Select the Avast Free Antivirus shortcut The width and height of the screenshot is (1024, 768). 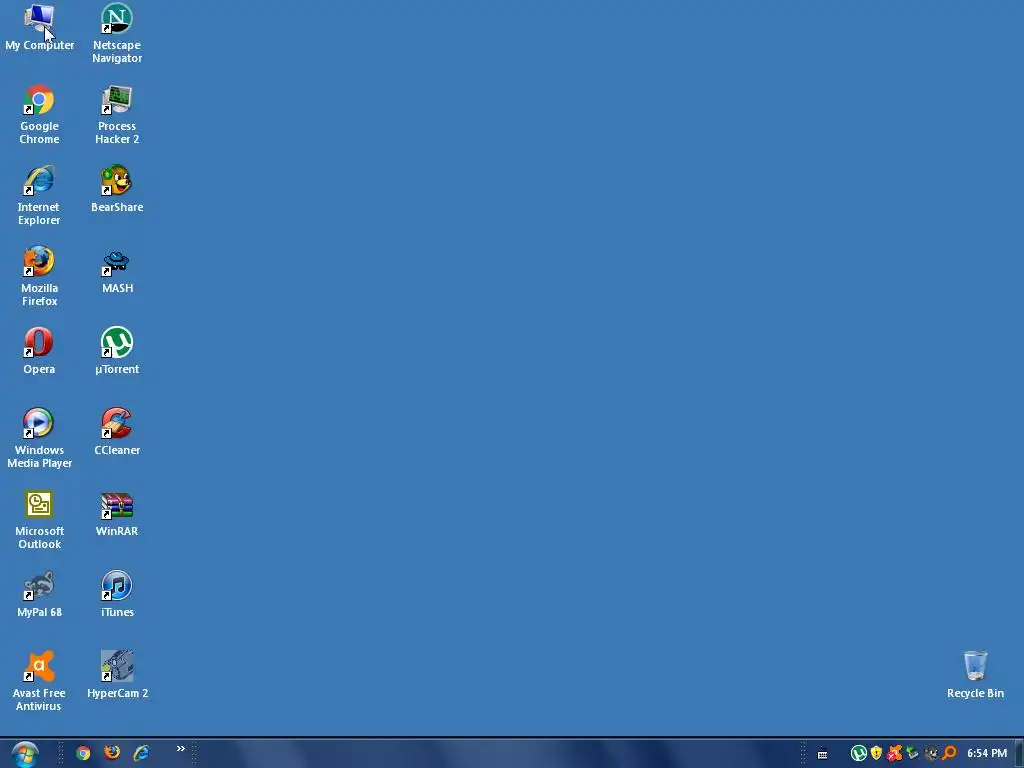pyautogui.click(x=39, y=681)
